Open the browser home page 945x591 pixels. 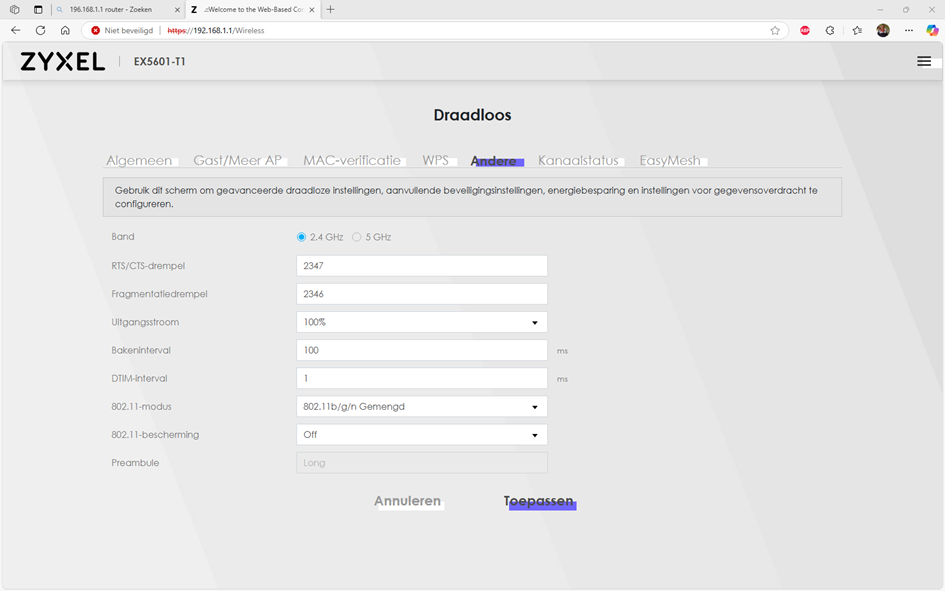[65, 30]
